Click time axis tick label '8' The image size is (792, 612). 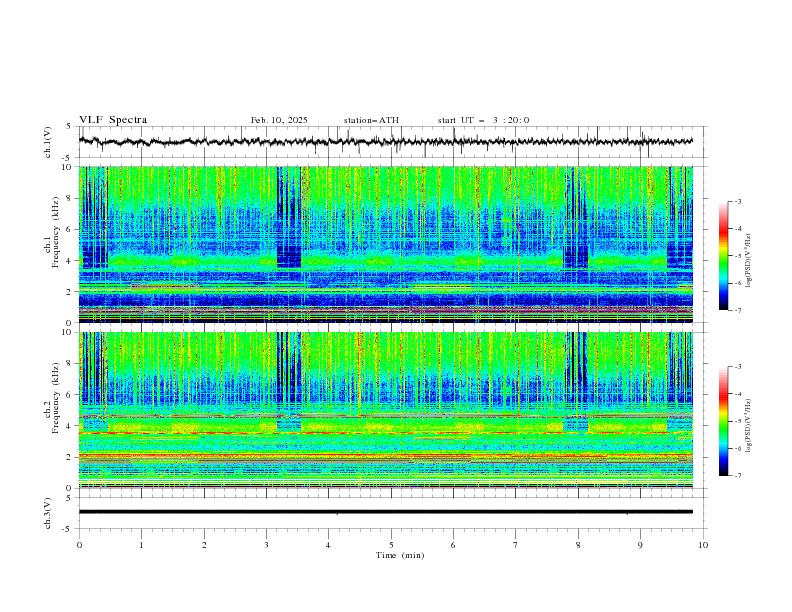tap(578, 545)
